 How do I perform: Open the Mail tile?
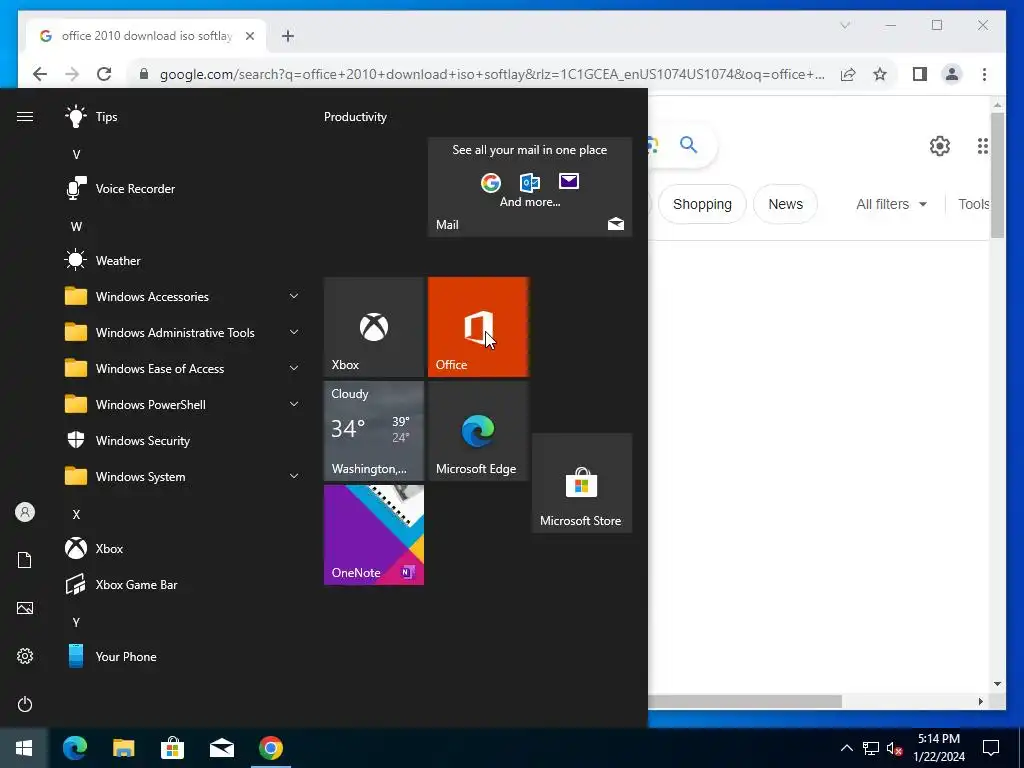point(530,187)
